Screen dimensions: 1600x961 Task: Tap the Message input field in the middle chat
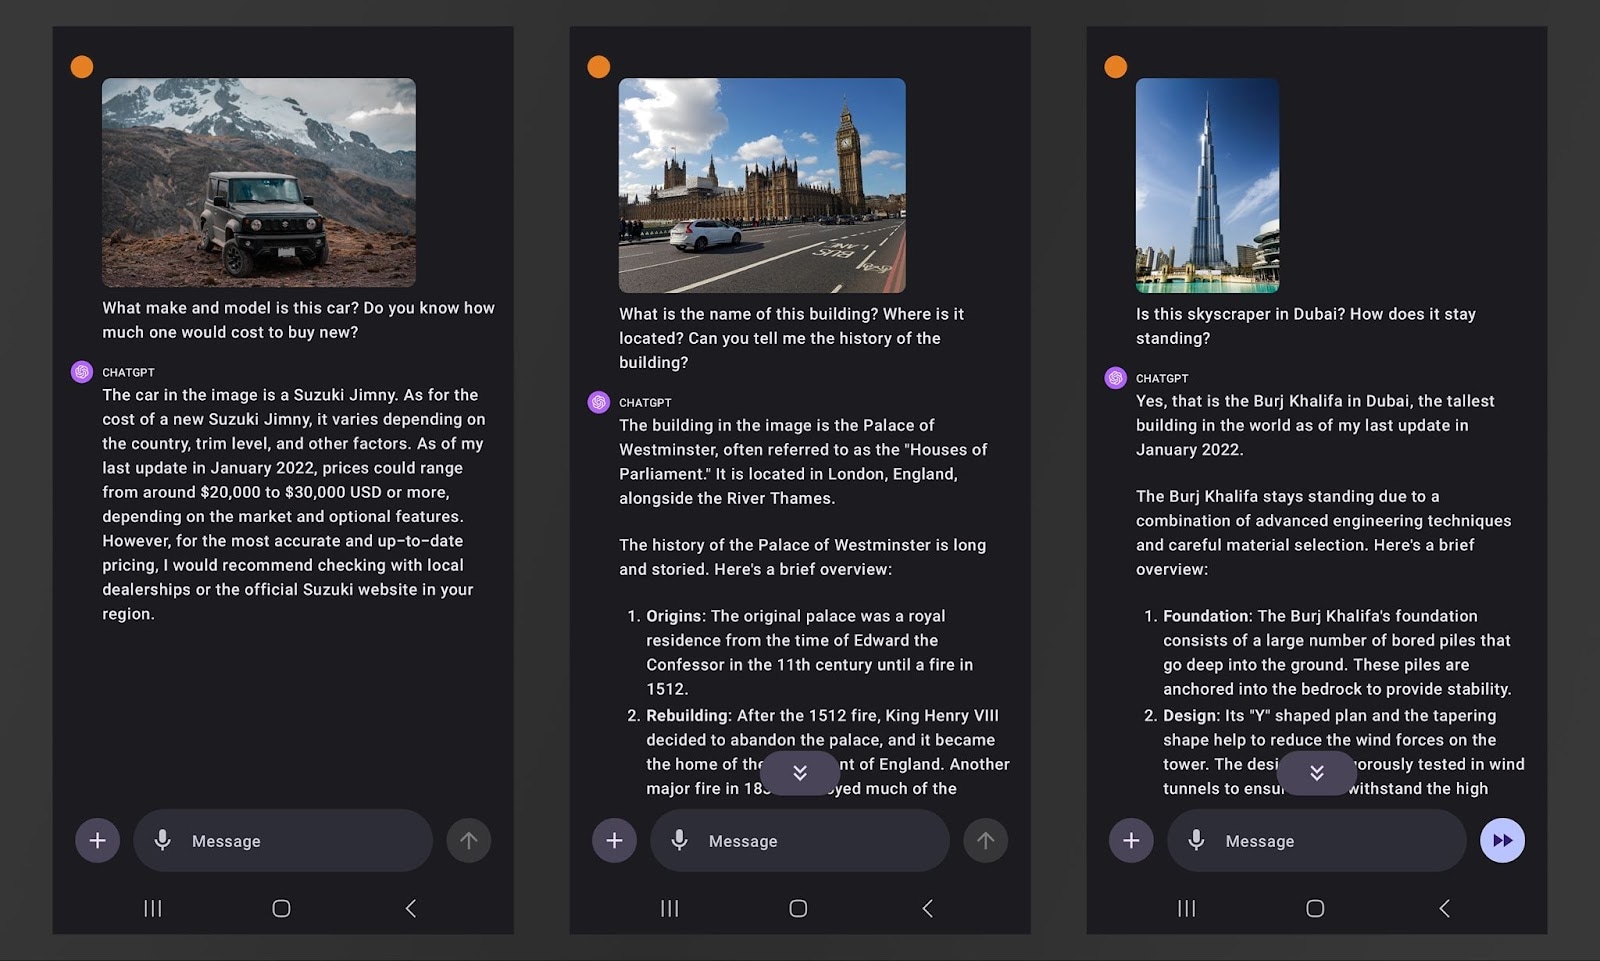800,840
